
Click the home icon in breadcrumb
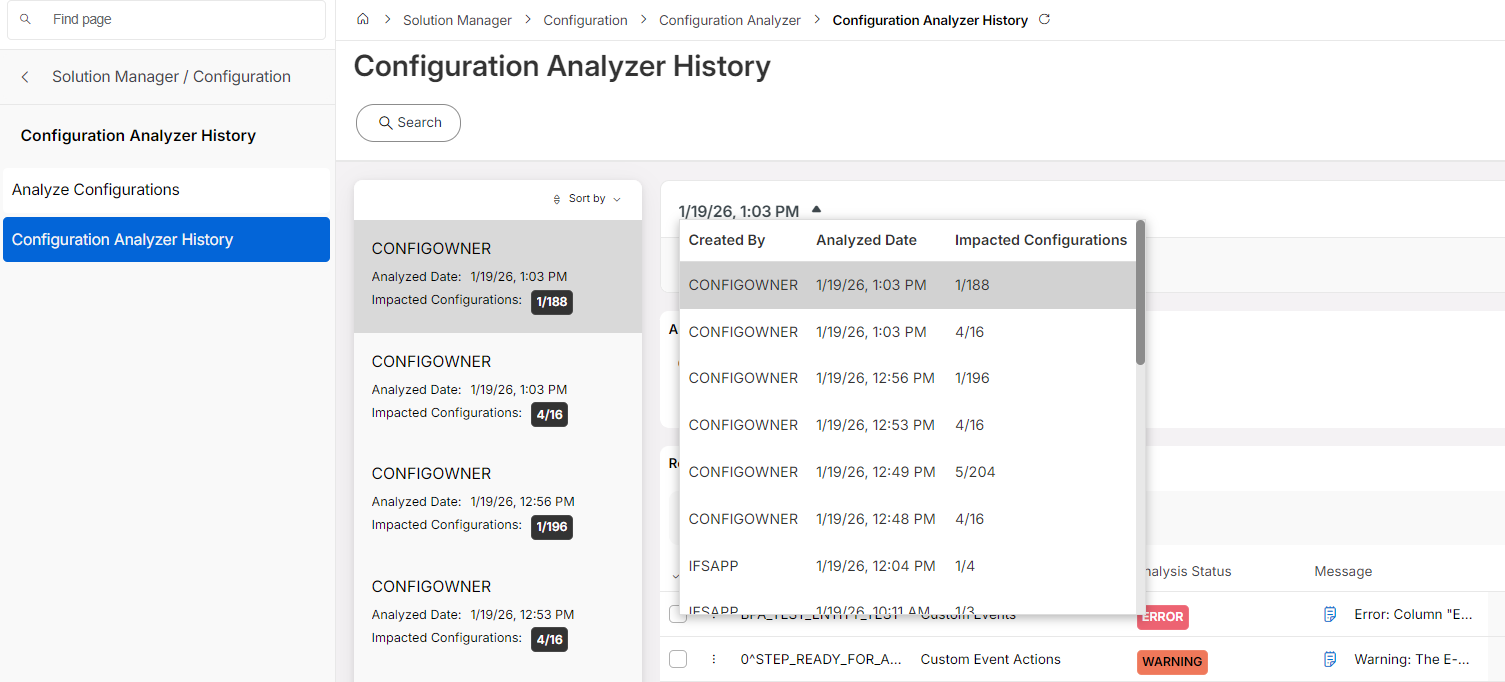coord(363,19)
